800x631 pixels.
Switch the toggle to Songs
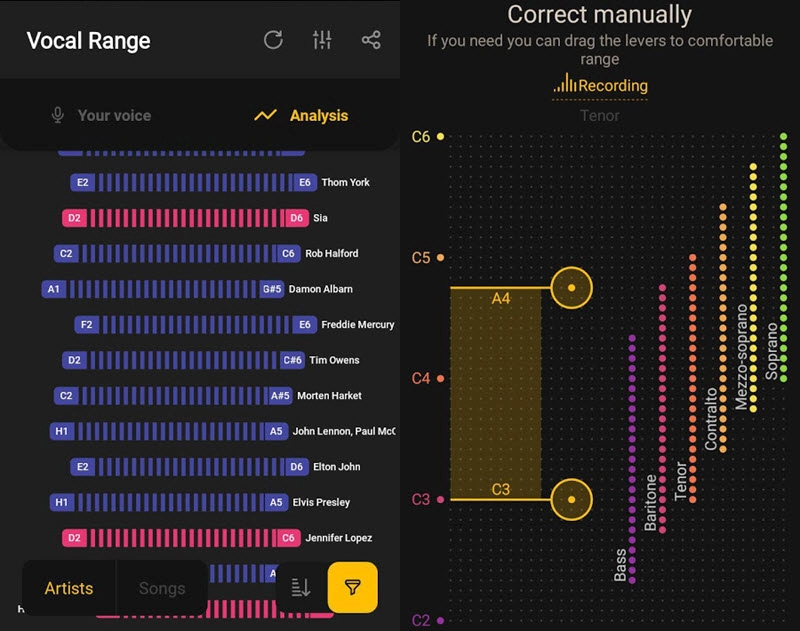[161, 589]
